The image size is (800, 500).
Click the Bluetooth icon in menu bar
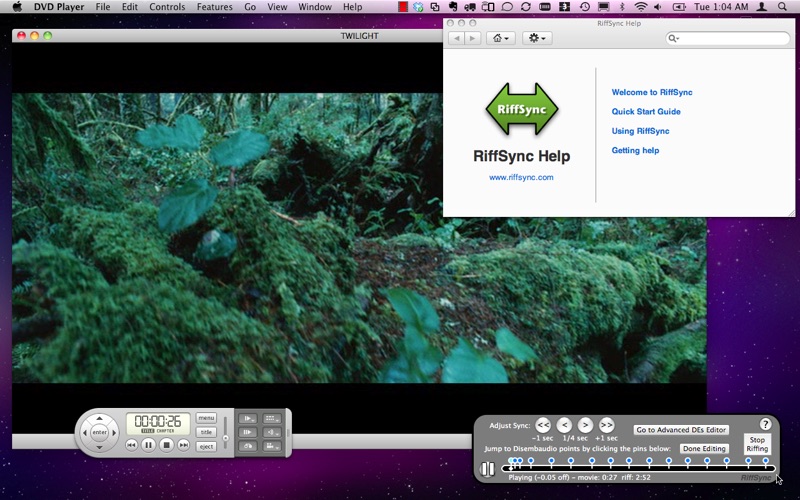pos(622,7)
